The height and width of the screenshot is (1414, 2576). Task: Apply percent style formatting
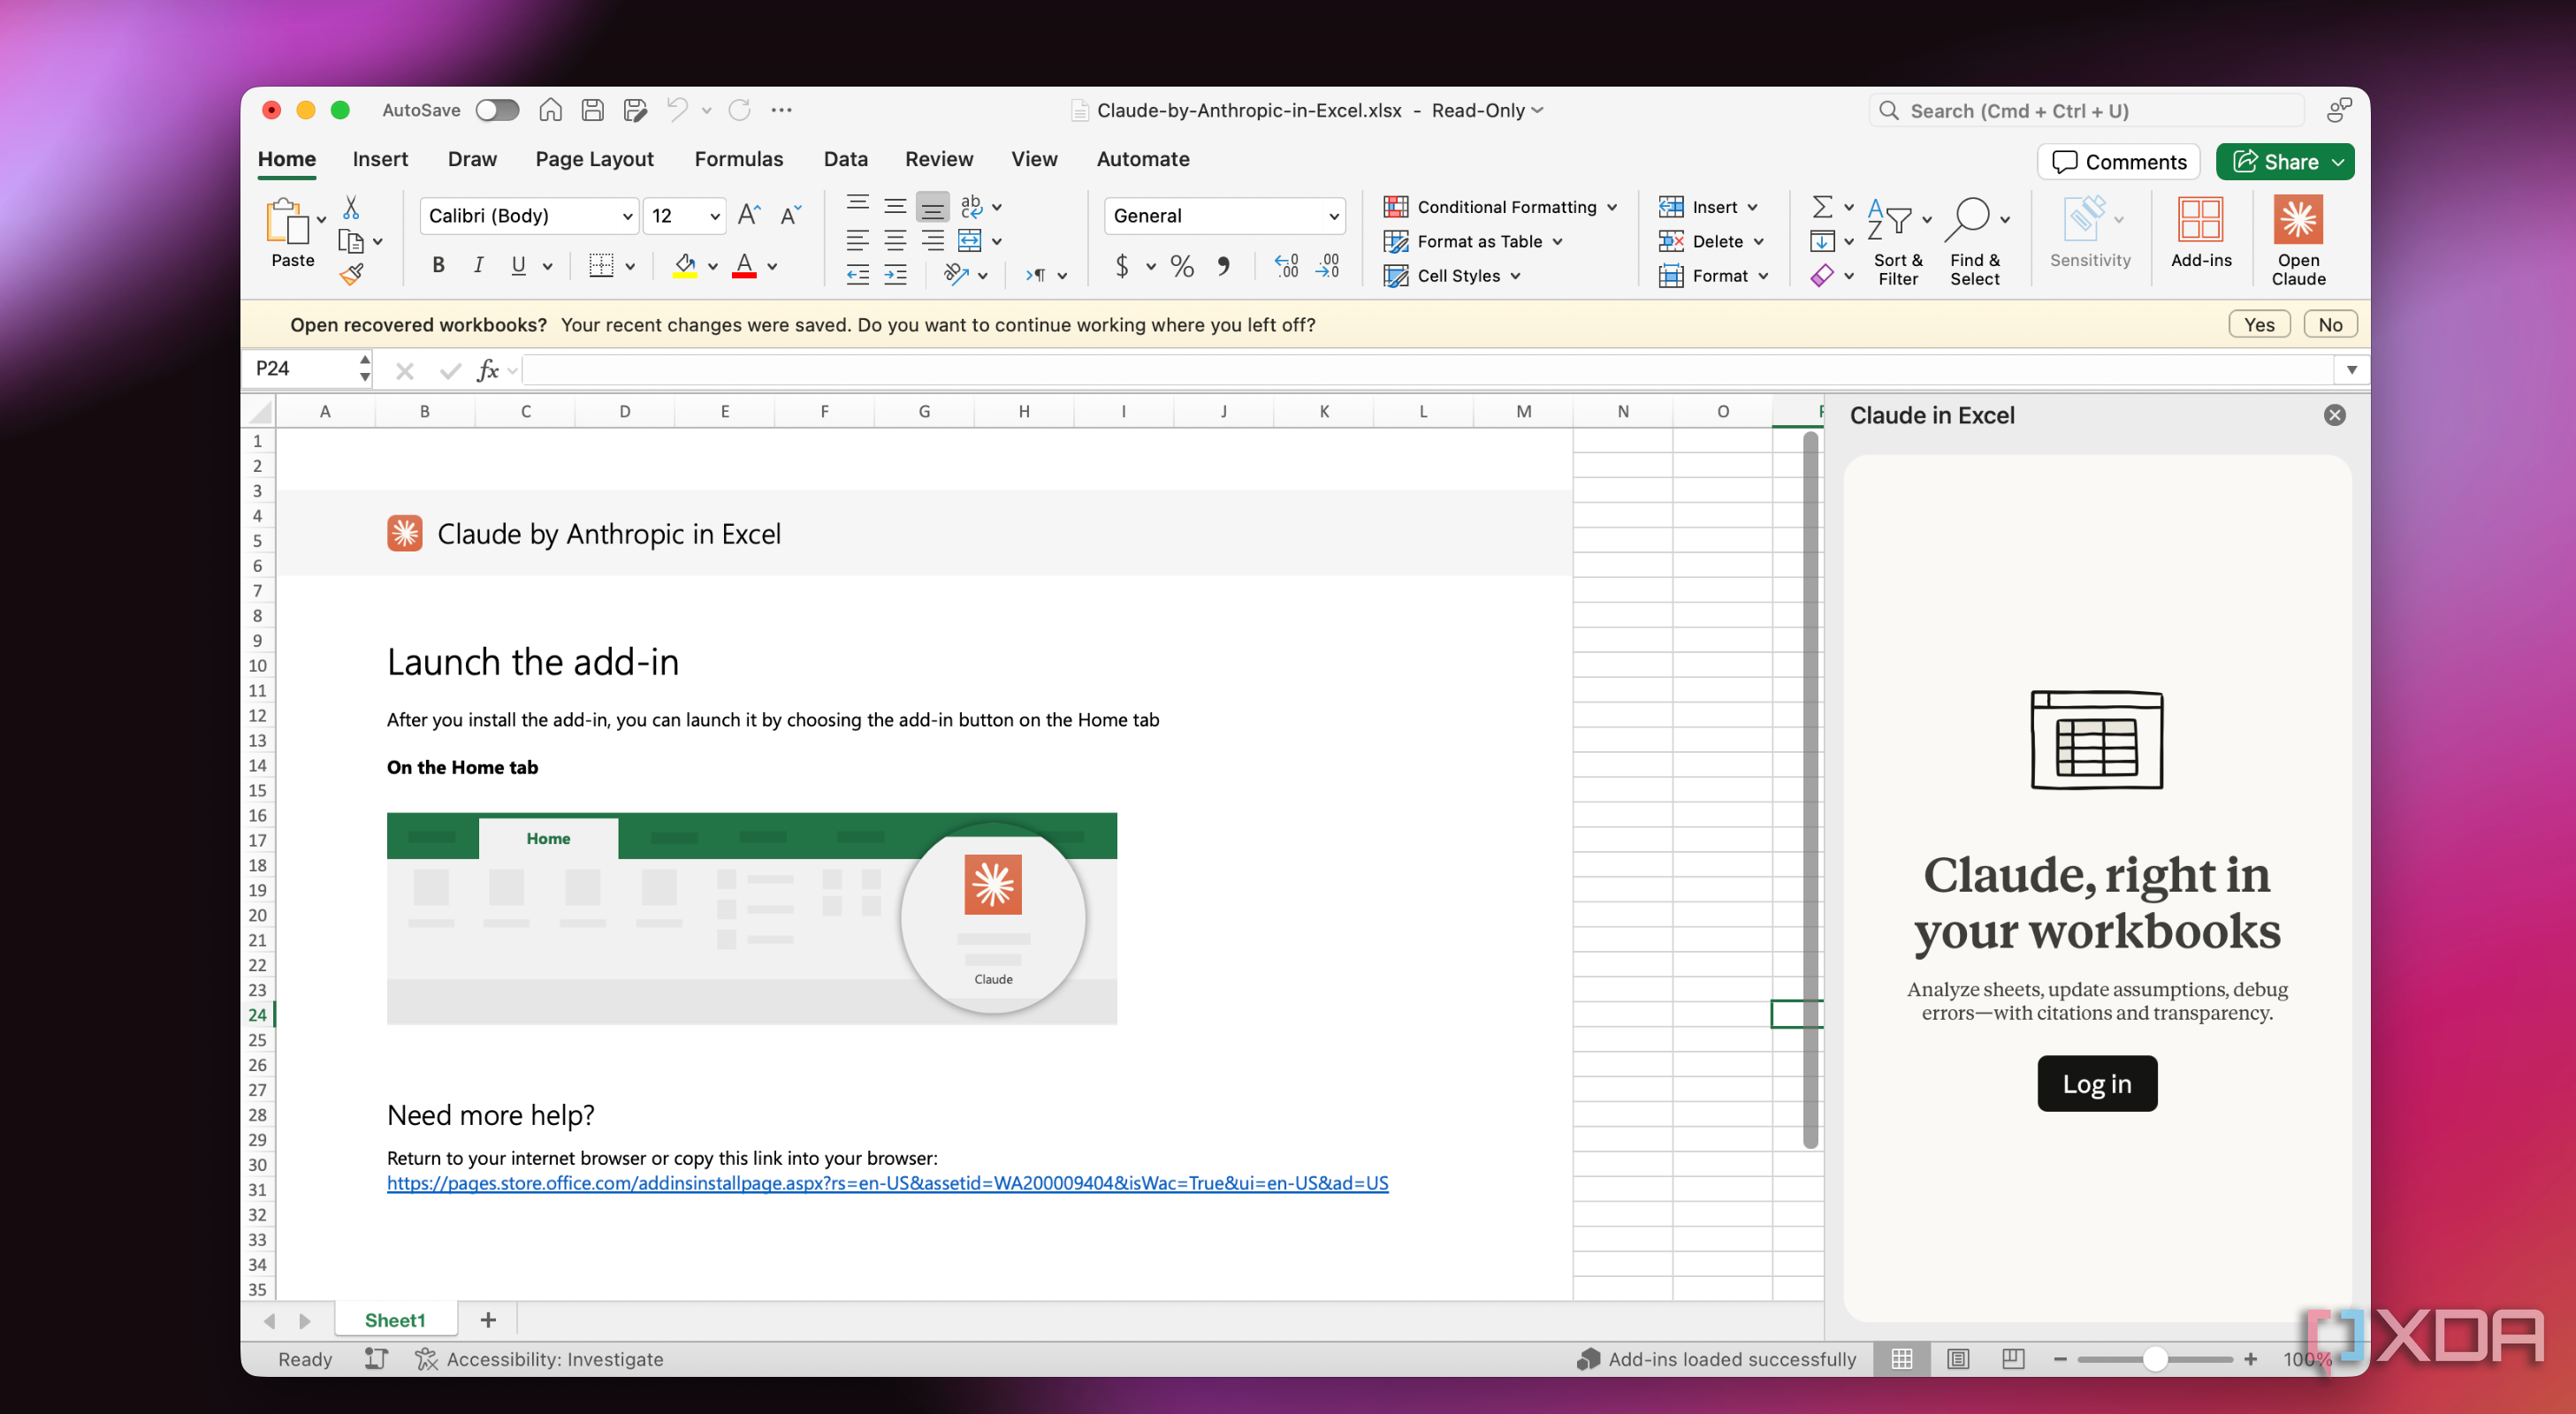[x=1182, y=266]
